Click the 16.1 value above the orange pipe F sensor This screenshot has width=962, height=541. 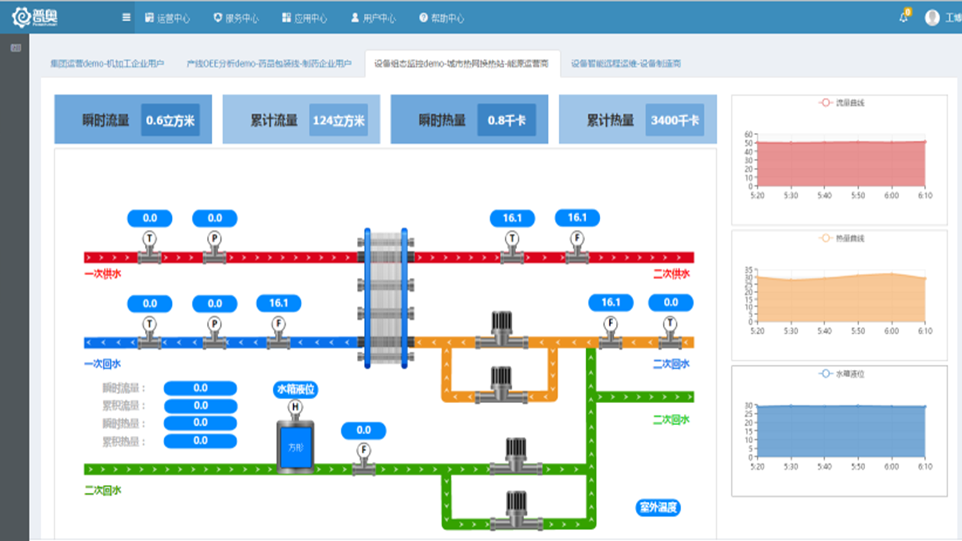click(610, 302)
